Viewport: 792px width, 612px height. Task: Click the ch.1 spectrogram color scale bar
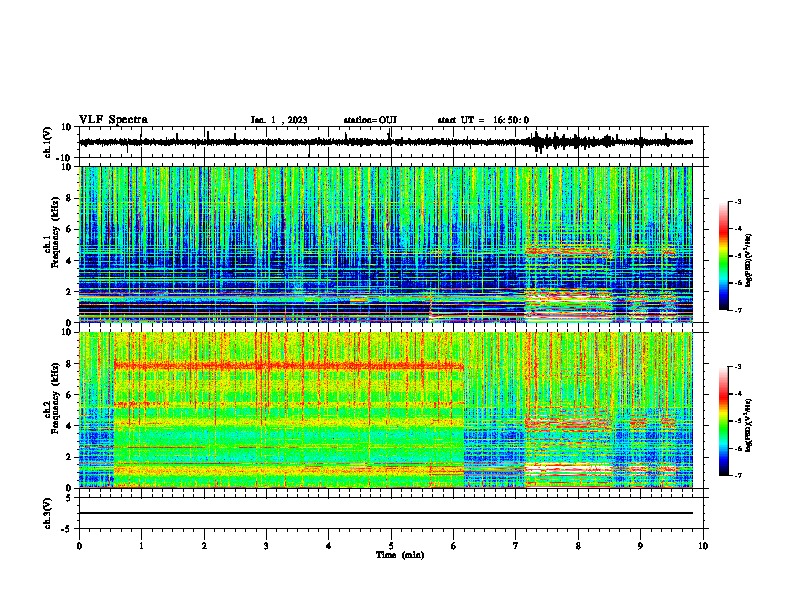click(x=723, y=256)
